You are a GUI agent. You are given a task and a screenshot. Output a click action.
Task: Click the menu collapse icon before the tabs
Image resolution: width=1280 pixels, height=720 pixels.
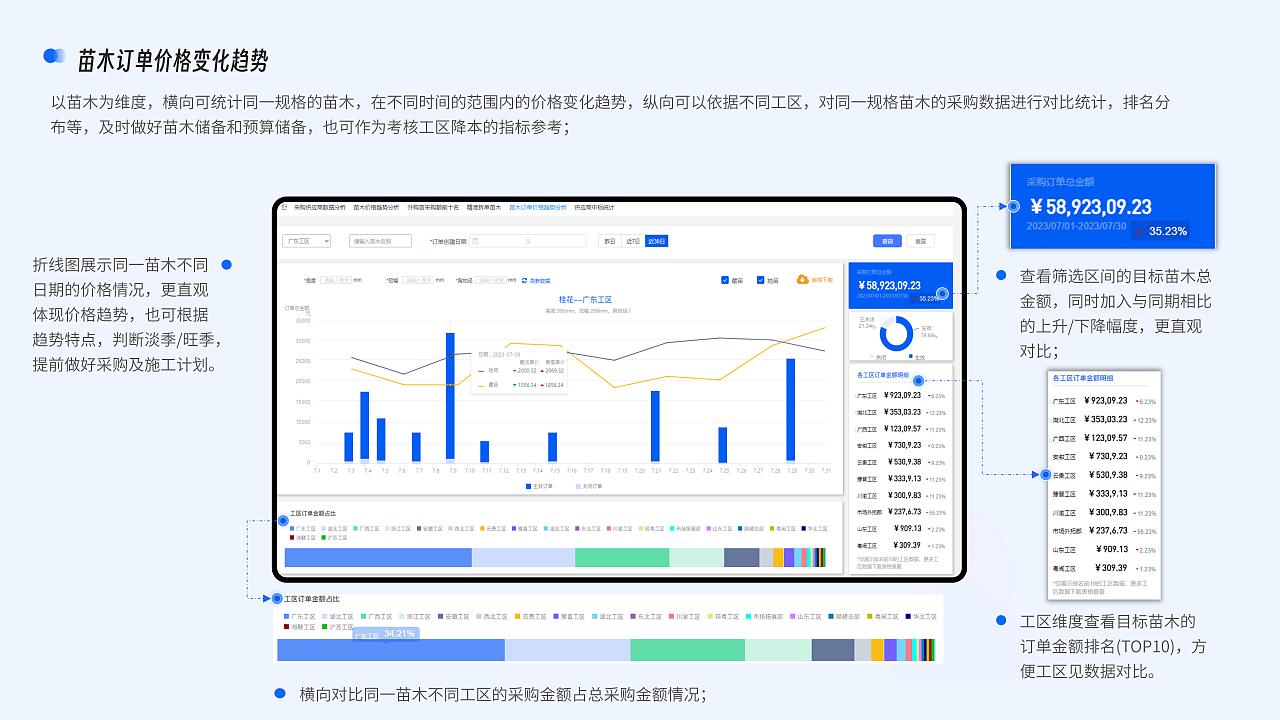point(285,207)
